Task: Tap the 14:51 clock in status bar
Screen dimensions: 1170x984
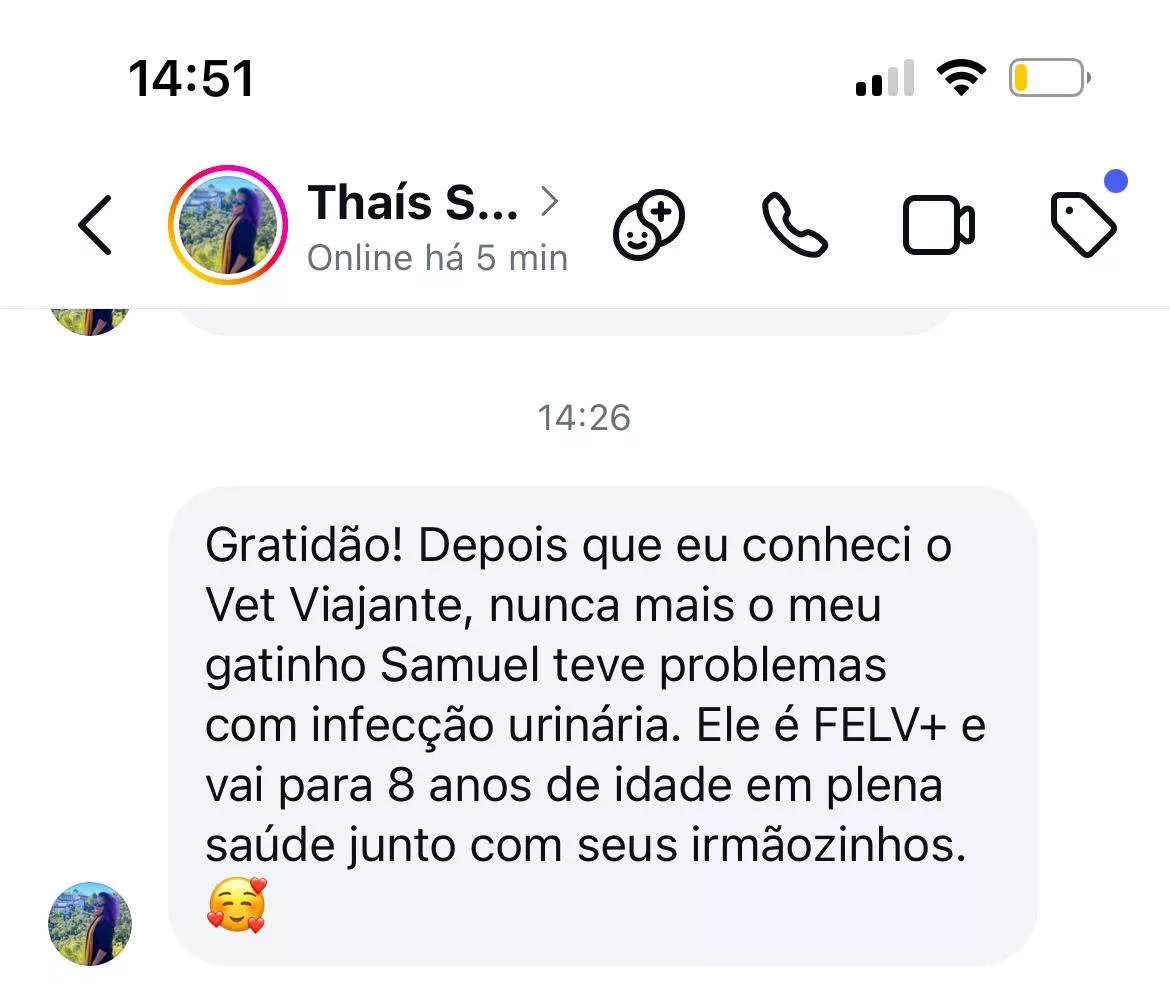Action: click(192, 78)
